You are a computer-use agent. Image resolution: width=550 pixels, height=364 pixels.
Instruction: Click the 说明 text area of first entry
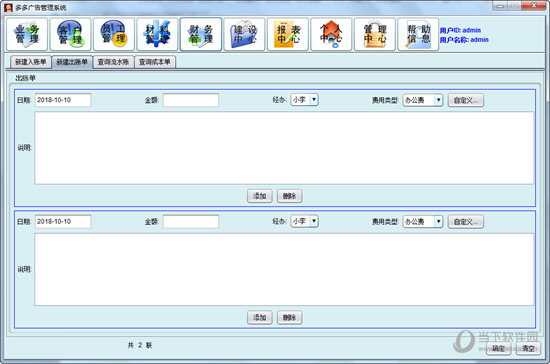coord(284,148)
